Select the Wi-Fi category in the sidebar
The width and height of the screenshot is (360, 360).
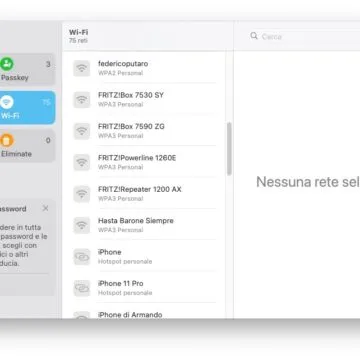click(27, 108)
